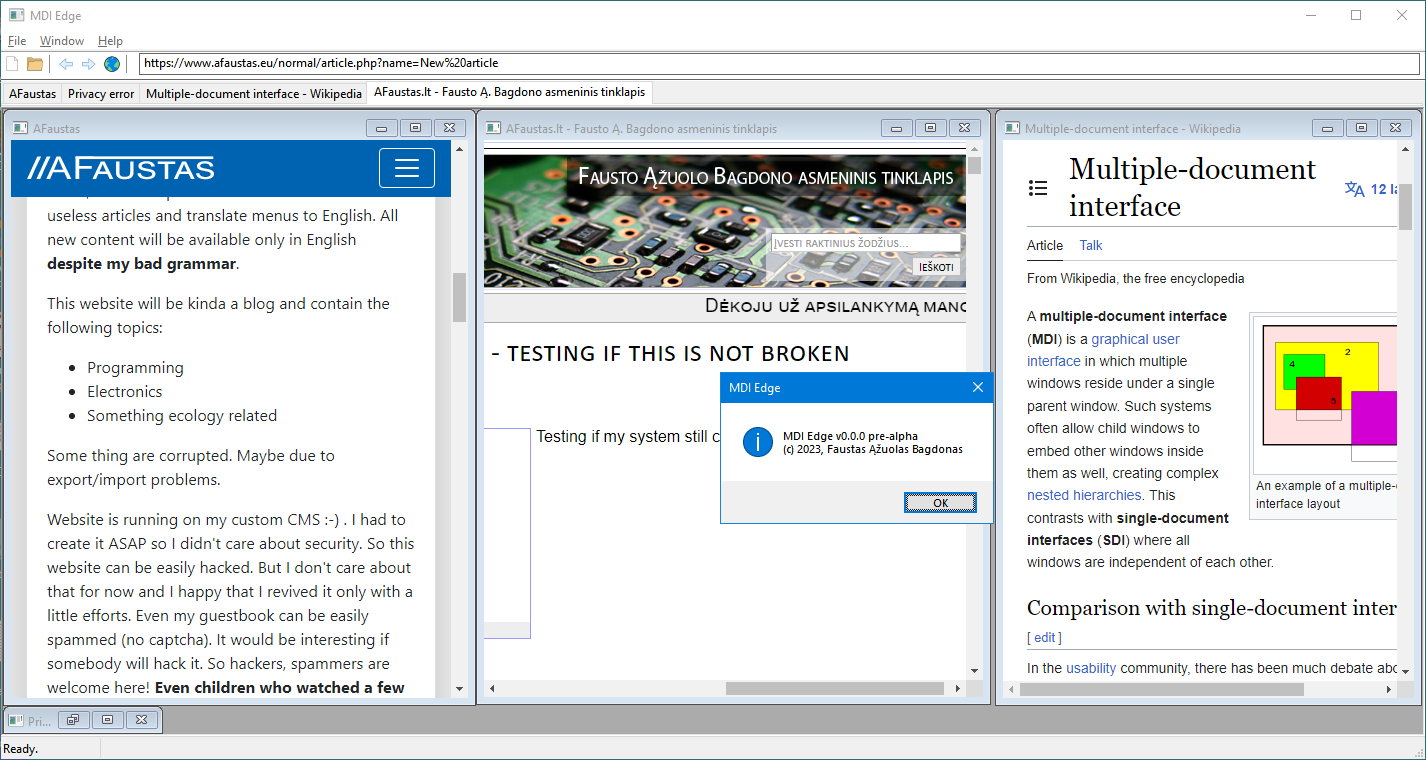This screenshot has width=1426, height=760.
Task: Click the AFaustas.lt child window icon
Action: tap(493, 128)
